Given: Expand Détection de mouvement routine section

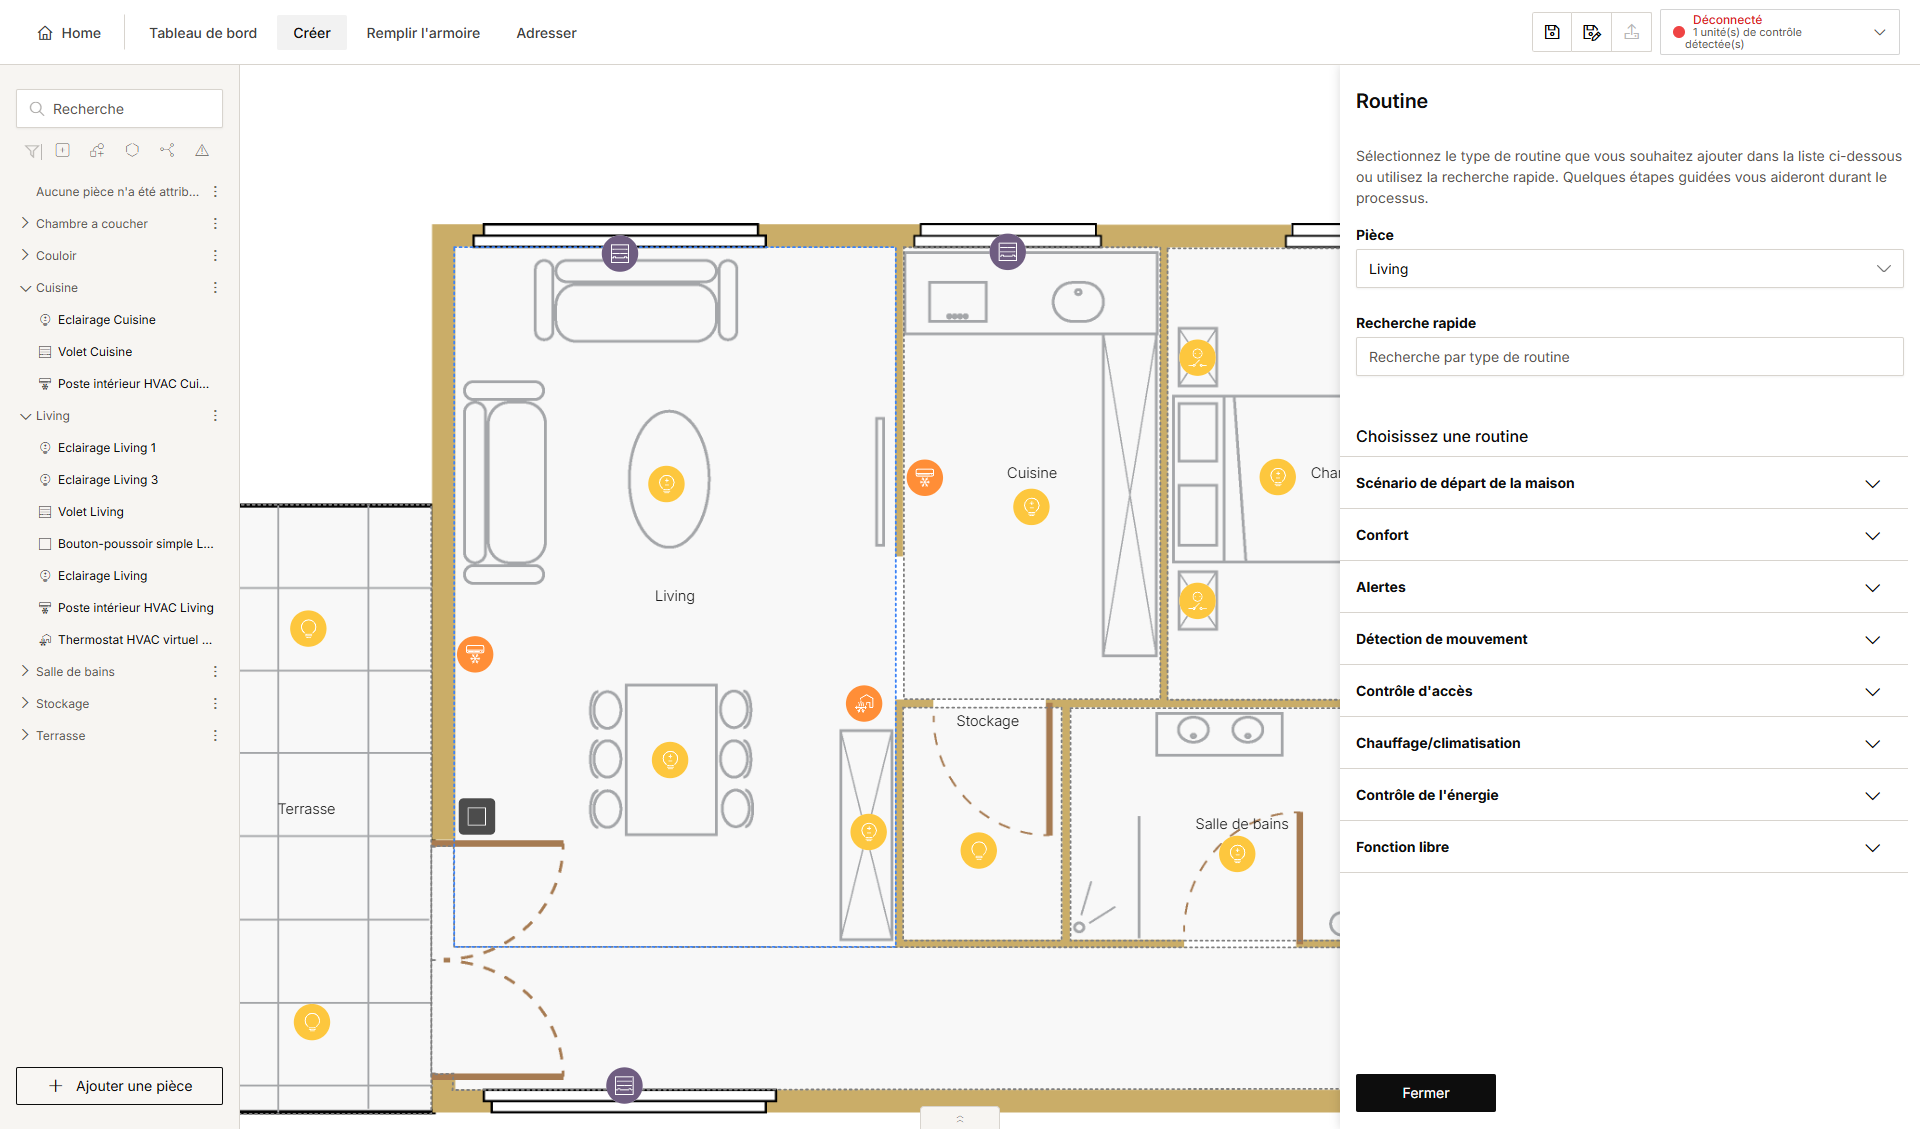Looking at the screenshot, I should point(1624,639).
